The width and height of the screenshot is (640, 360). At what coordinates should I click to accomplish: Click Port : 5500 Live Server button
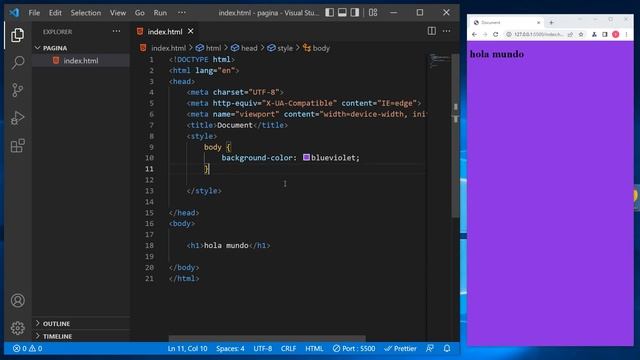point(354,349)
